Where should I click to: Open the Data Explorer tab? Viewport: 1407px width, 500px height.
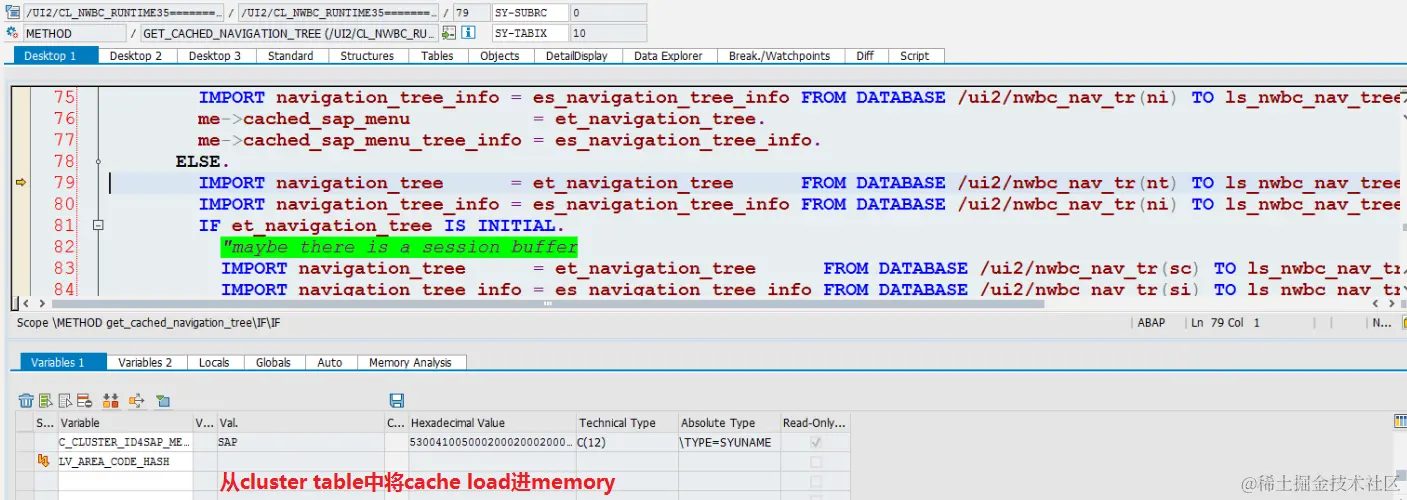click(668, 56)
